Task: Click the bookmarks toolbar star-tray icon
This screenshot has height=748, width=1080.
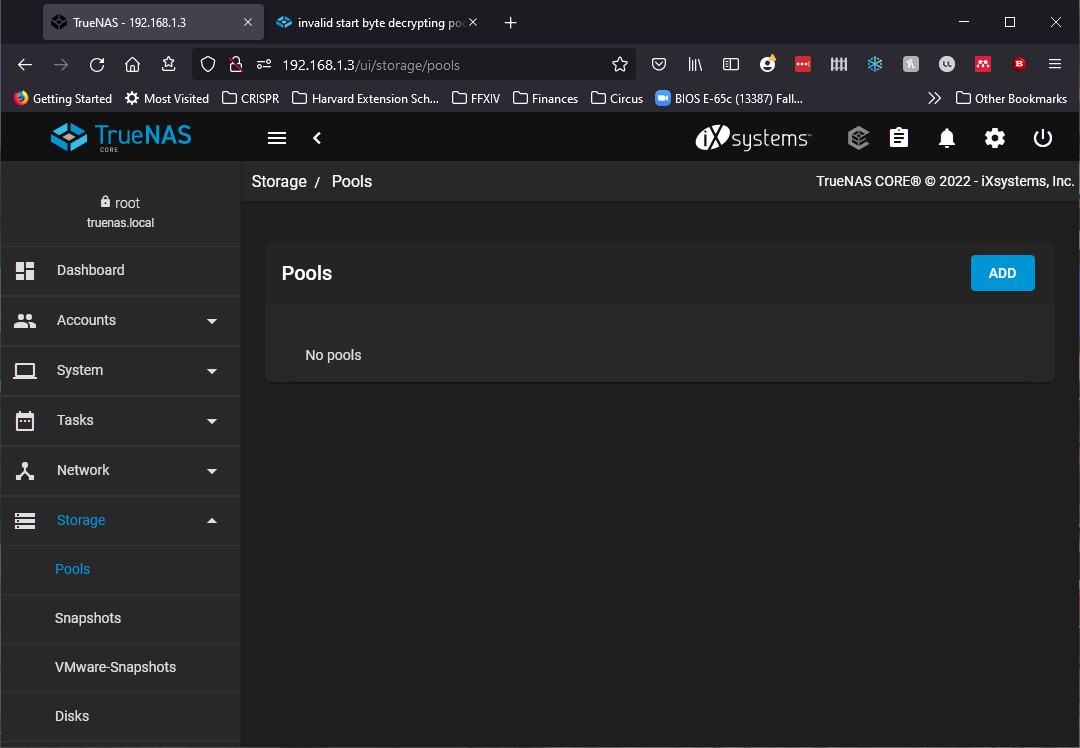Action: 168,65
